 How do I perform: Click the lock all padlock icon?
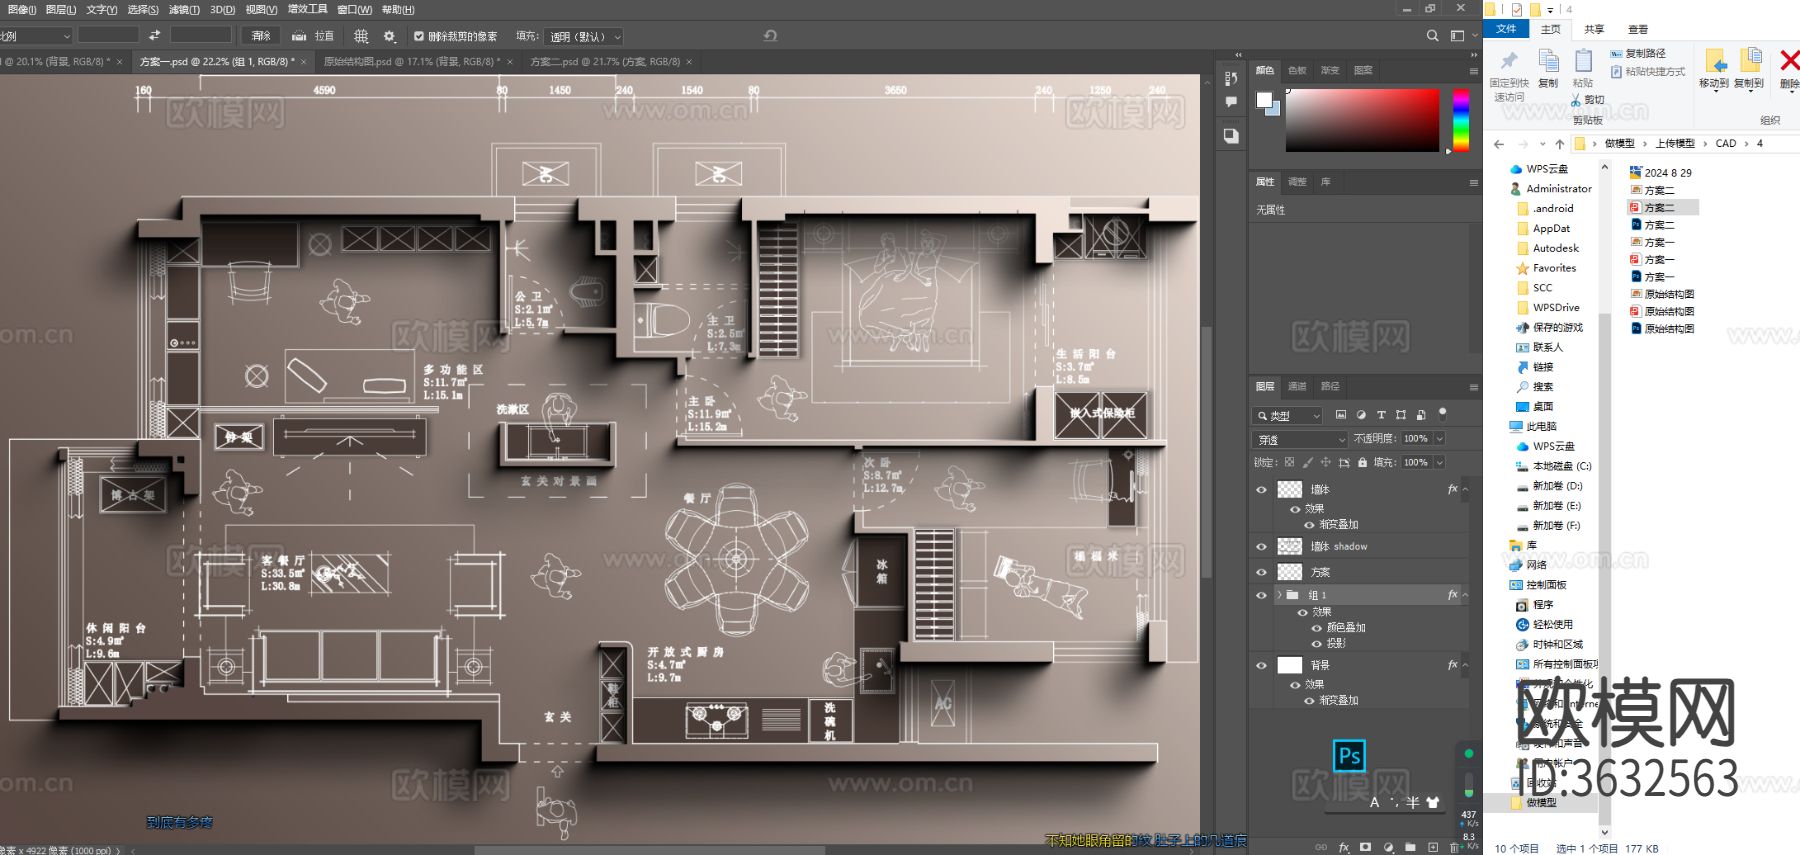click(x=1362, y=463)
